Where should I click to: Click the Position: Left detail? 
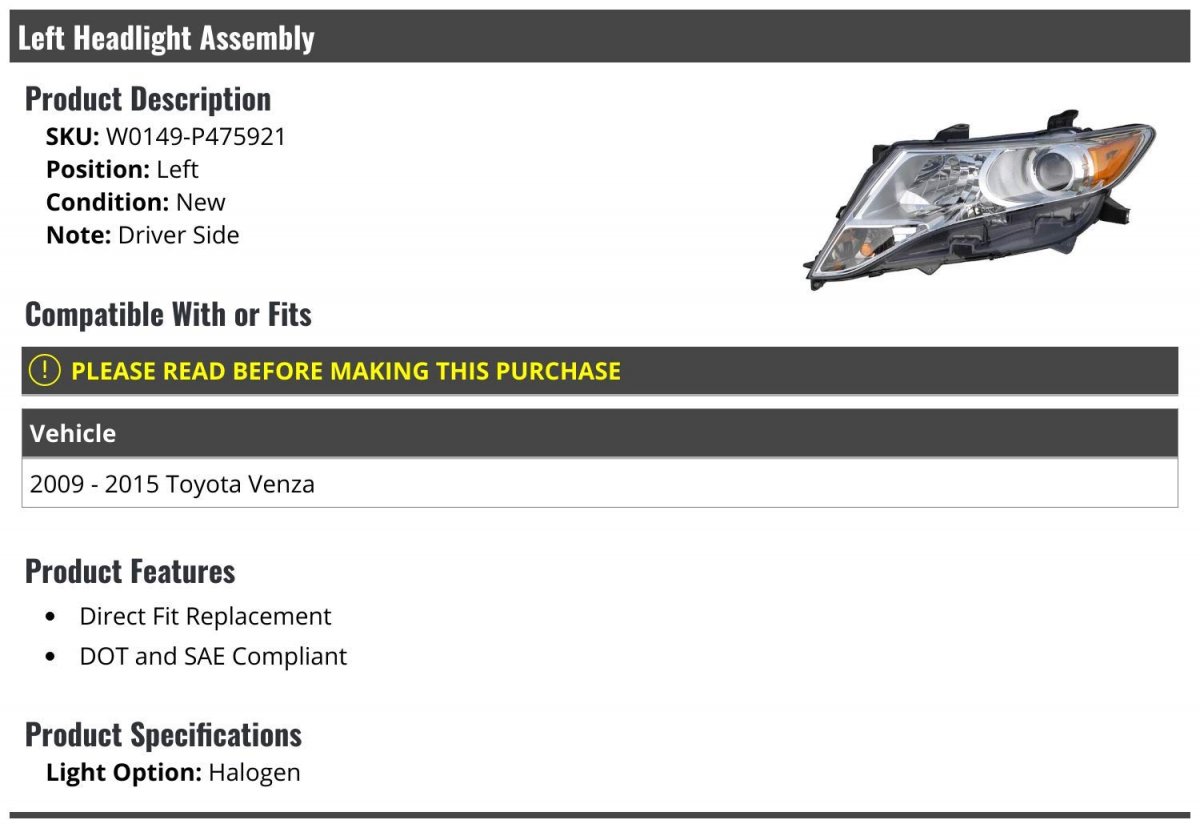[122, 169]
